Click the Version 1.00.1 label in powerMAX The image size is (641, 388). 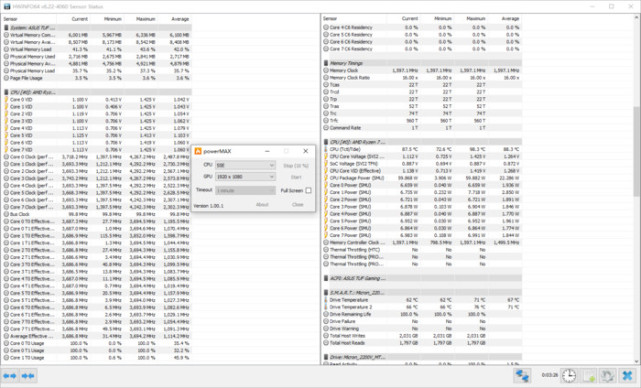coord(208,206)
